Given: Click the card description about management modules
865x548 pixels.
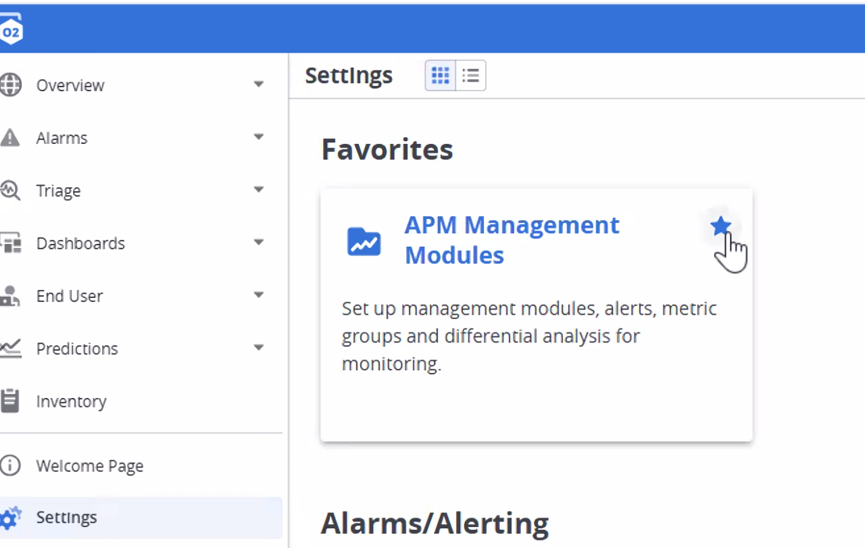Looking at the screenshot, I should click(x=528, y=336).
